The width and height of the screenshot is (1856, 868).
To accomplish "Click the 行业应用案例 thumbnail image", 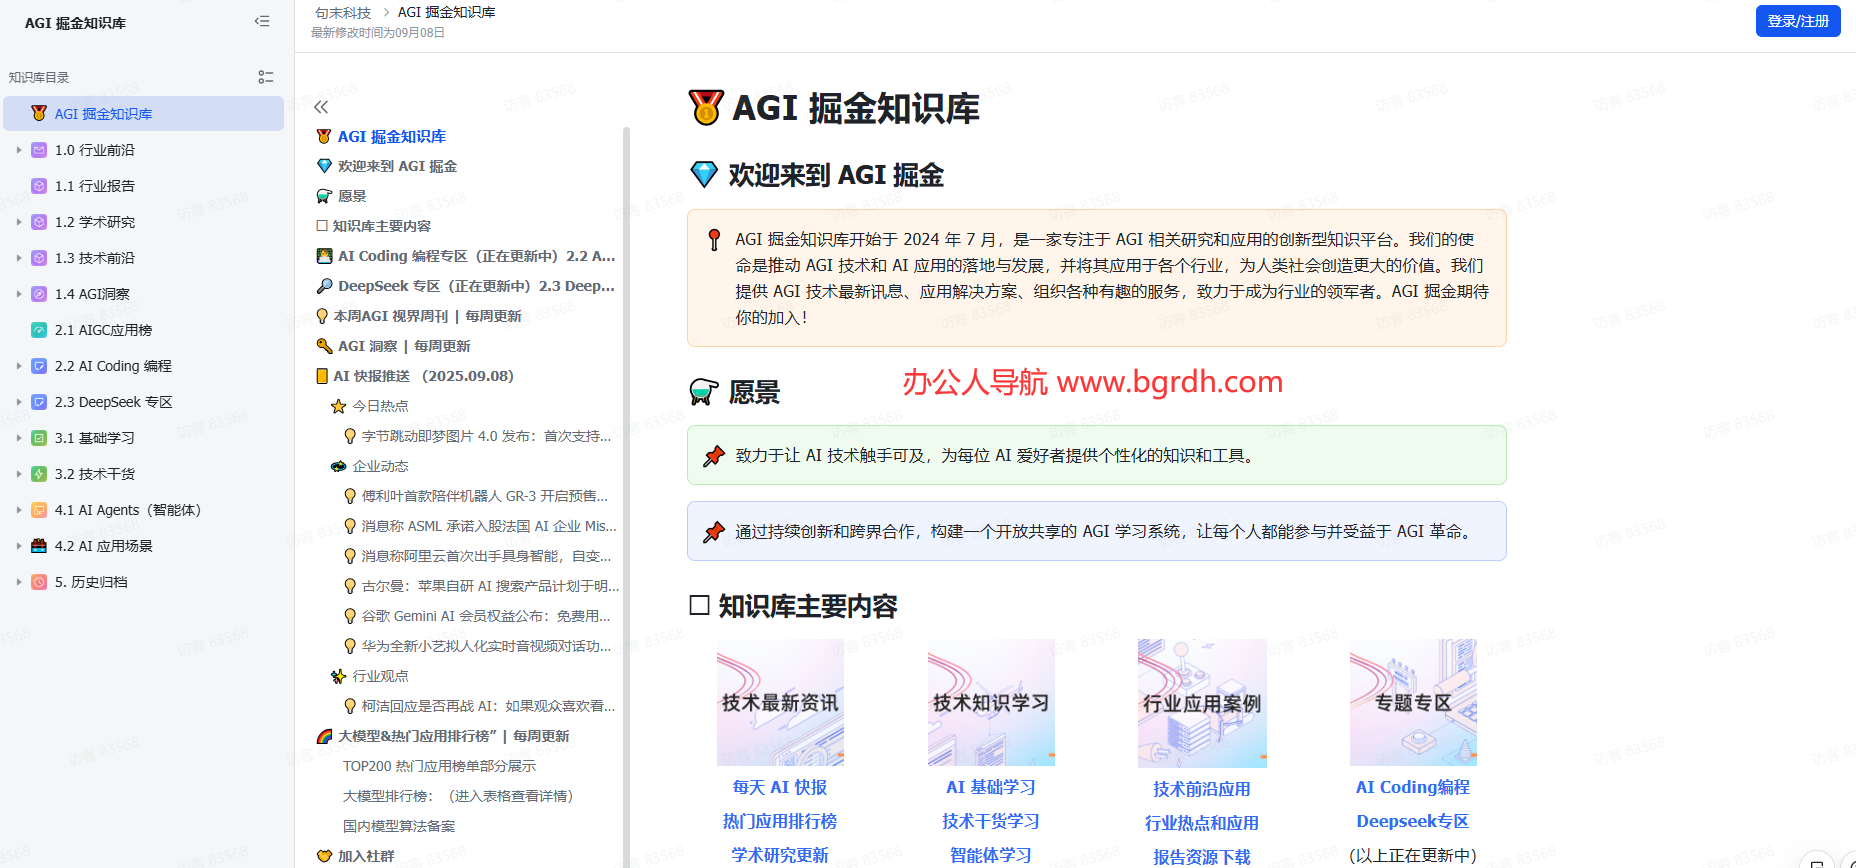I will click(x=1202, y=704).
